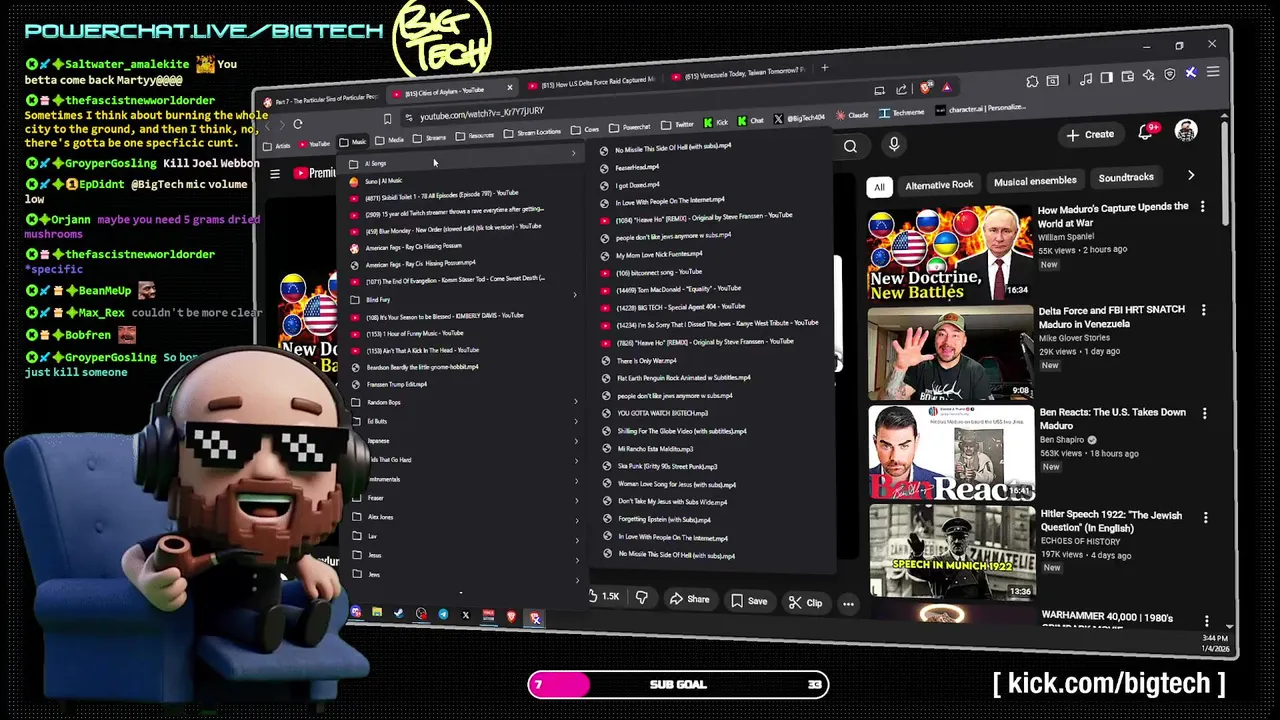
Task: Click the Clip button under the video
Action: point(805,602)
